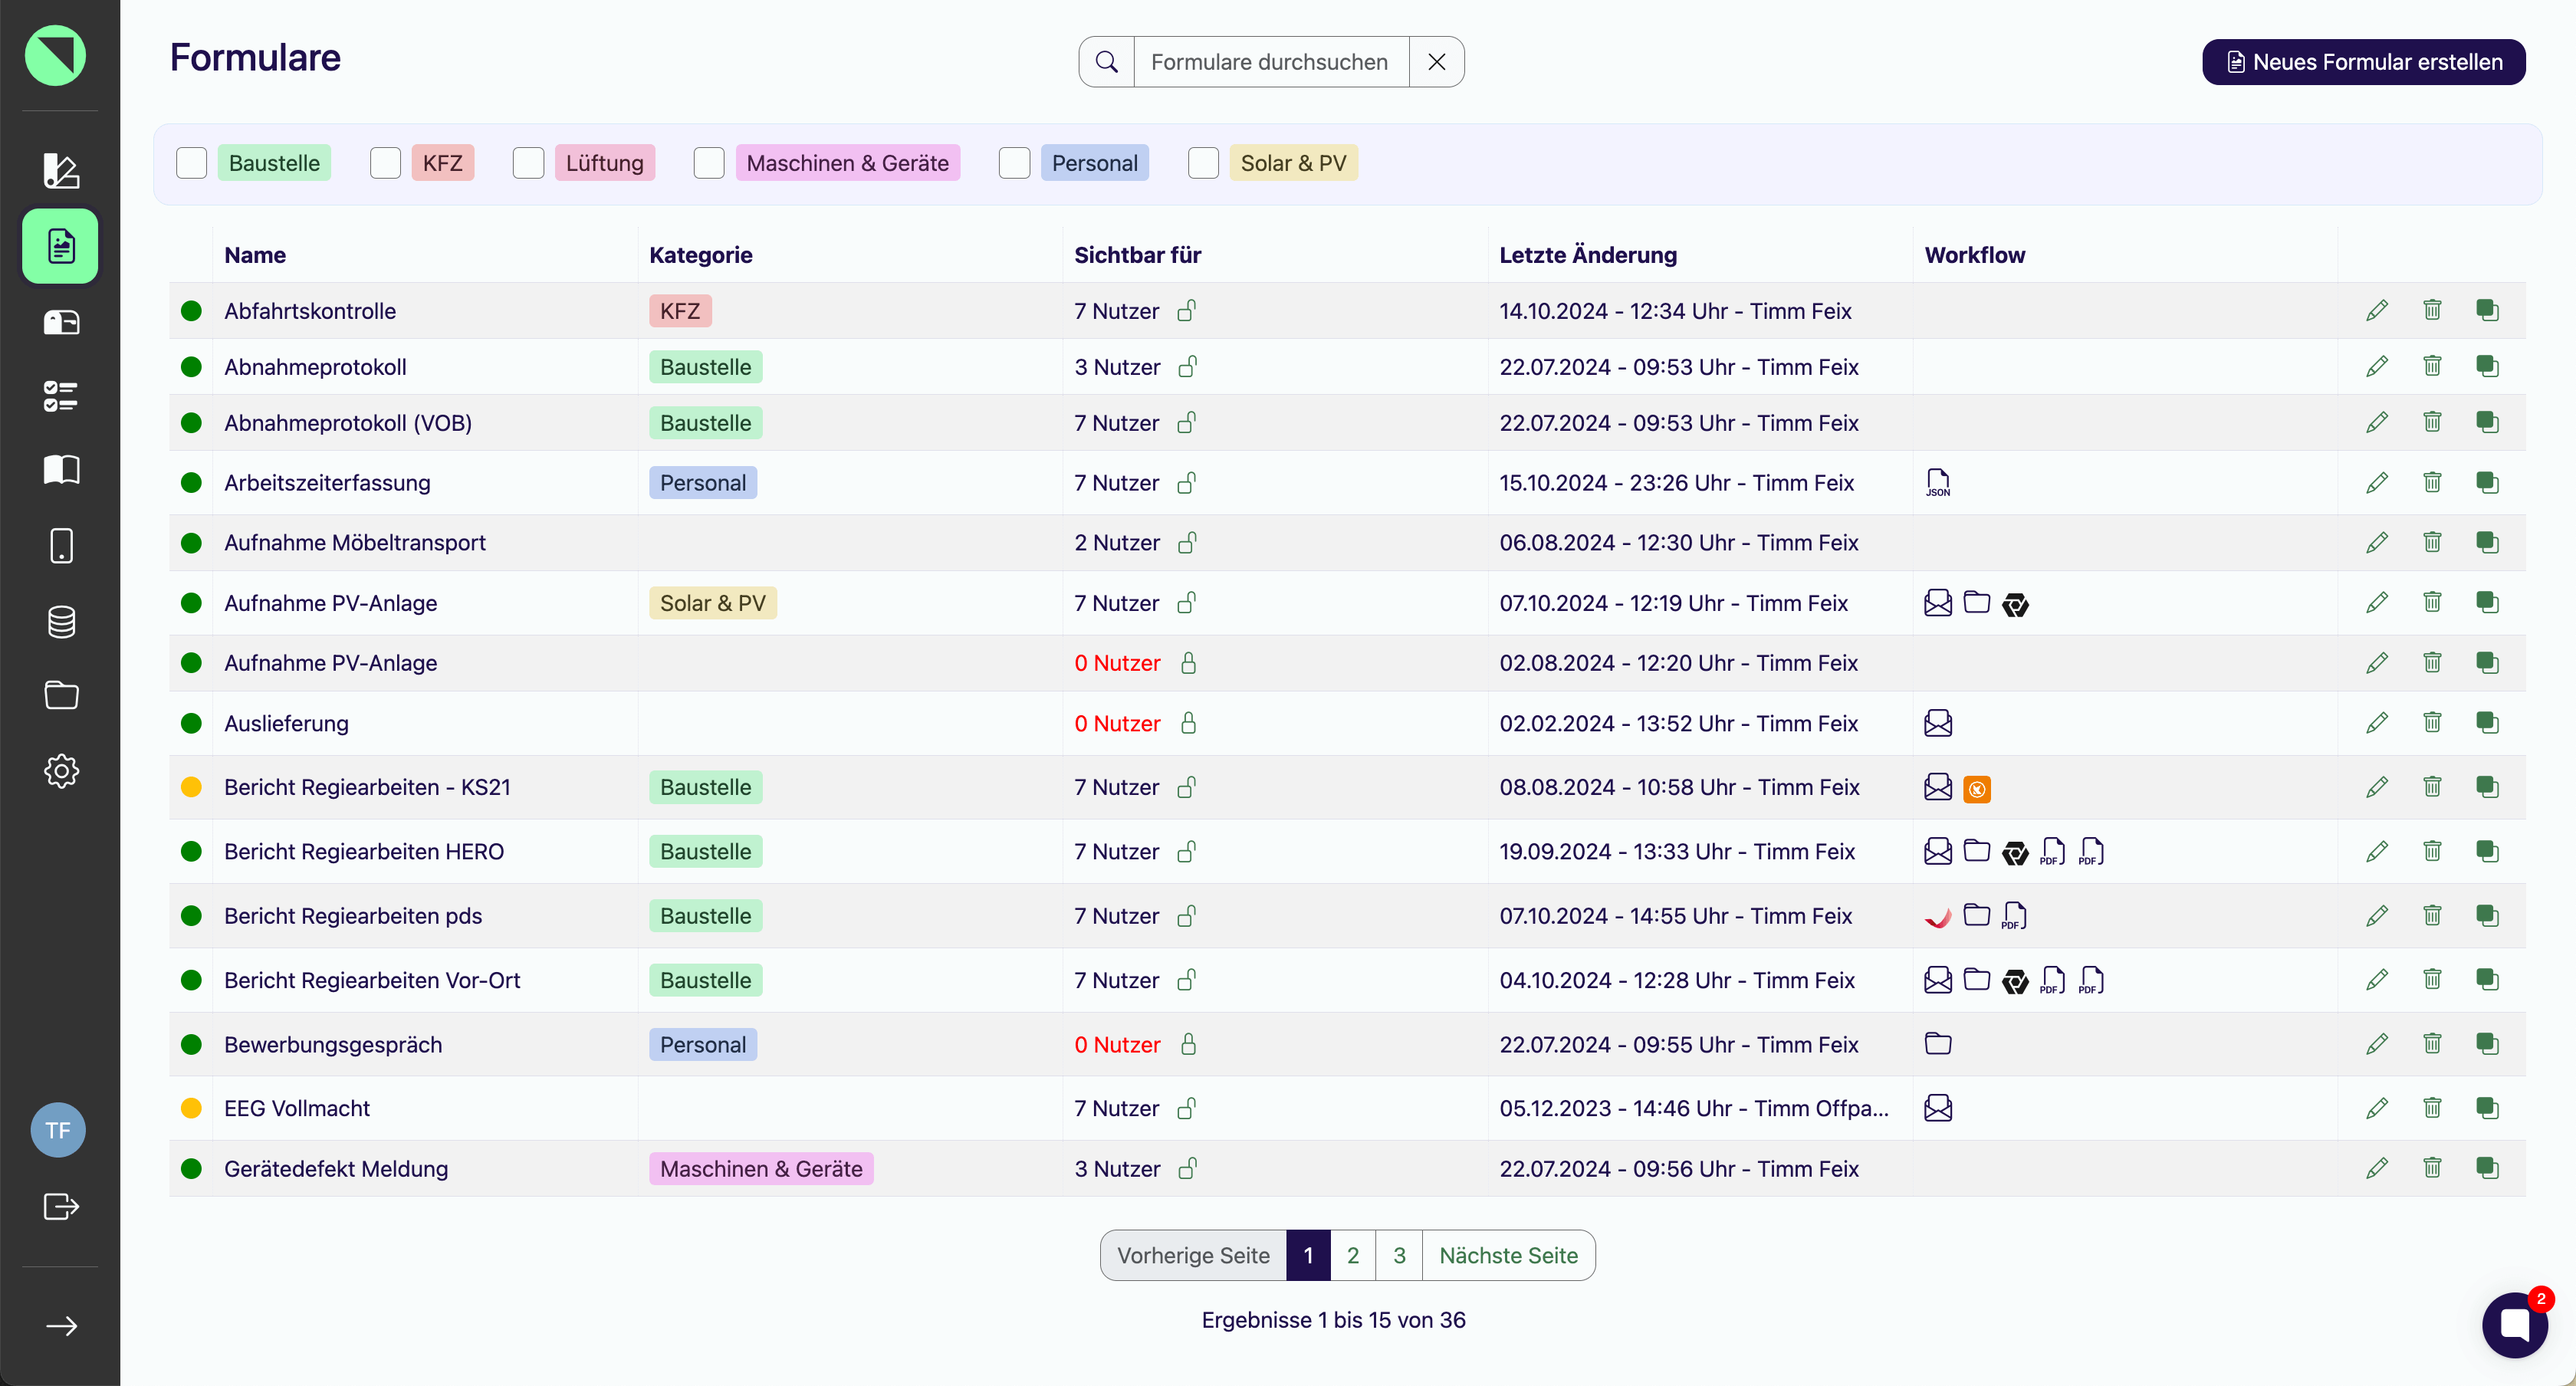Enable the Baustelle filter checkbox
Viewport: 2576px width, 1386px height.
(x=191, y=163)
